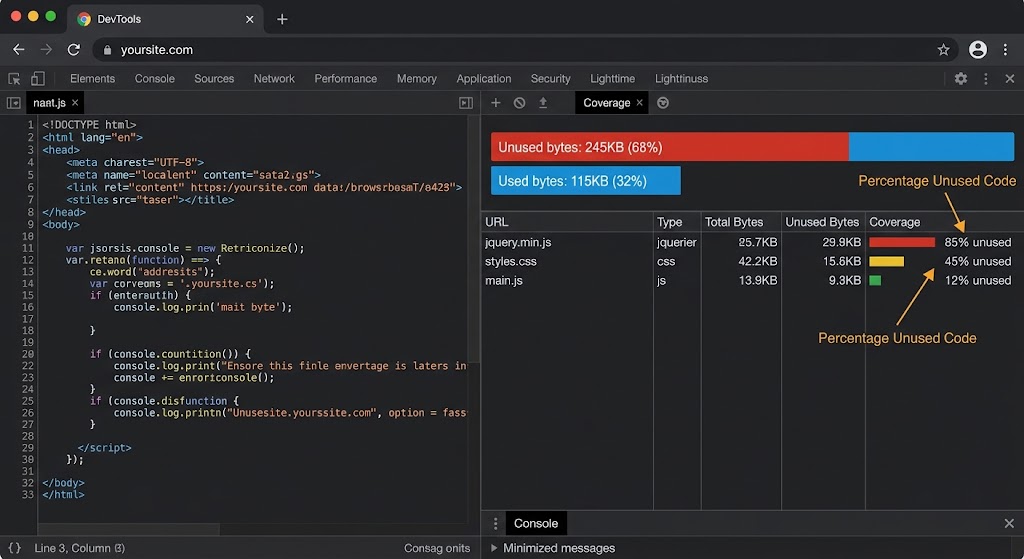The image size is (1024, 559).
Task: Open the Performance panel
Action: point(345,78)
